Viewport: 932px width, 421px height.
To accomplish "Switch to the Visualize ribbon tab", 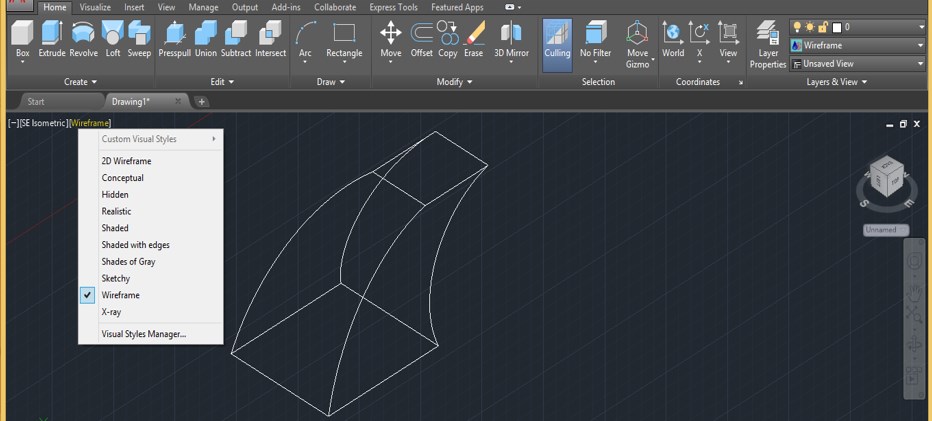I will click(95, 7).
